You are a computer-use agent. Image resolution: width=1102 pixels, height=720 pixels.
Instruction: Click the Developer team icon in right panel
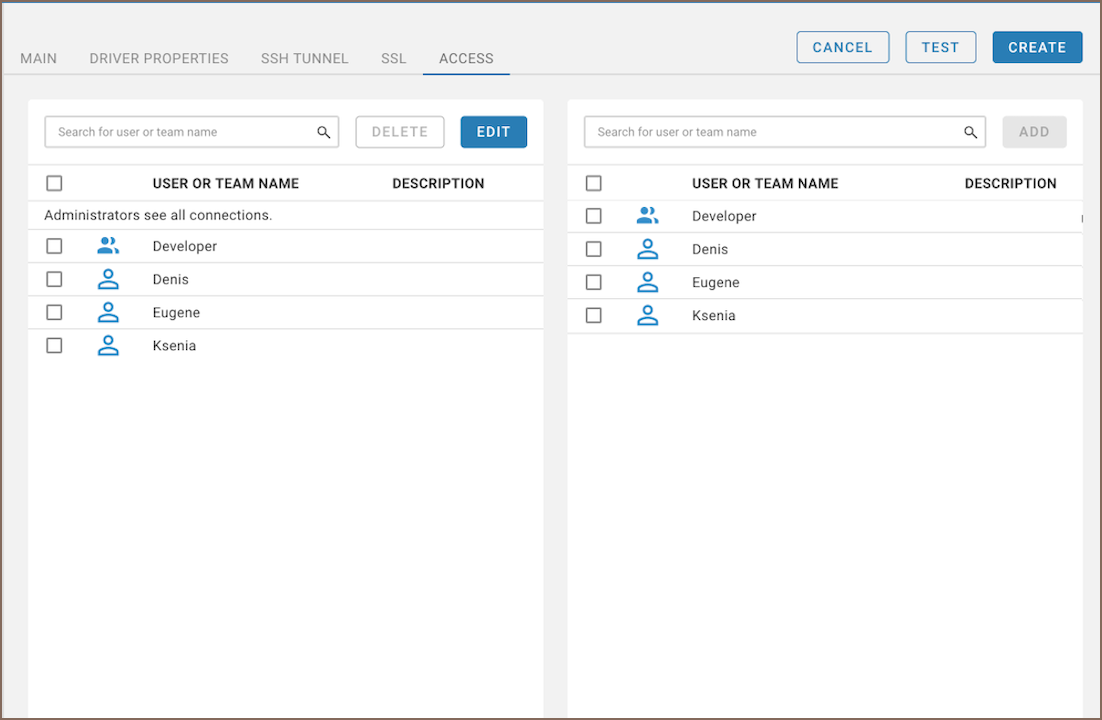click(x=648, y=216)
